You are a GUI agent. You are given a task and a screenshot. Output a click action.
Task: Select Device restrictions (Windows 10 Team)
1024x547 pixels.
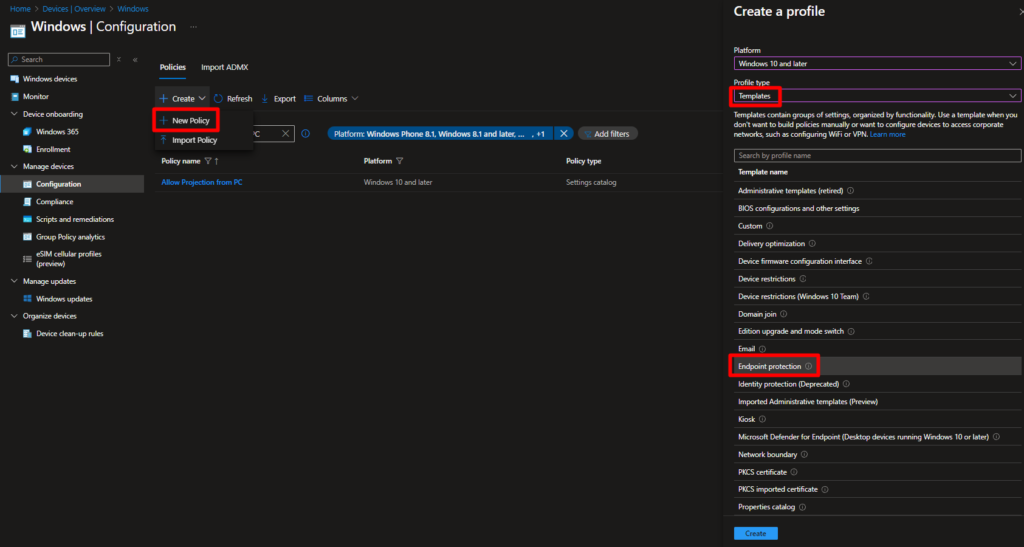pyautogui.click(x=877, y=297)
